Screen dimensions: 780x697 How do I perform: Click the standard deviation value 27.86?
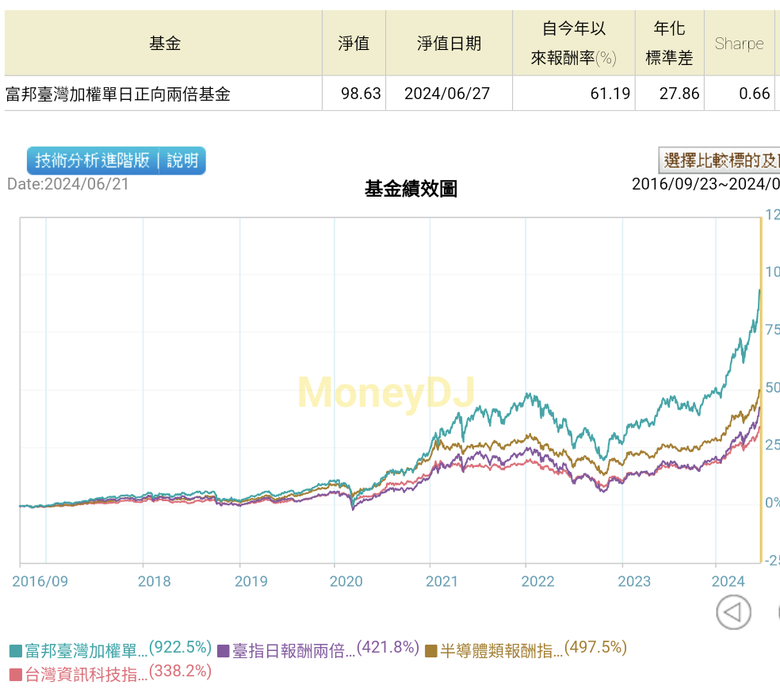(x=679, y=94)
